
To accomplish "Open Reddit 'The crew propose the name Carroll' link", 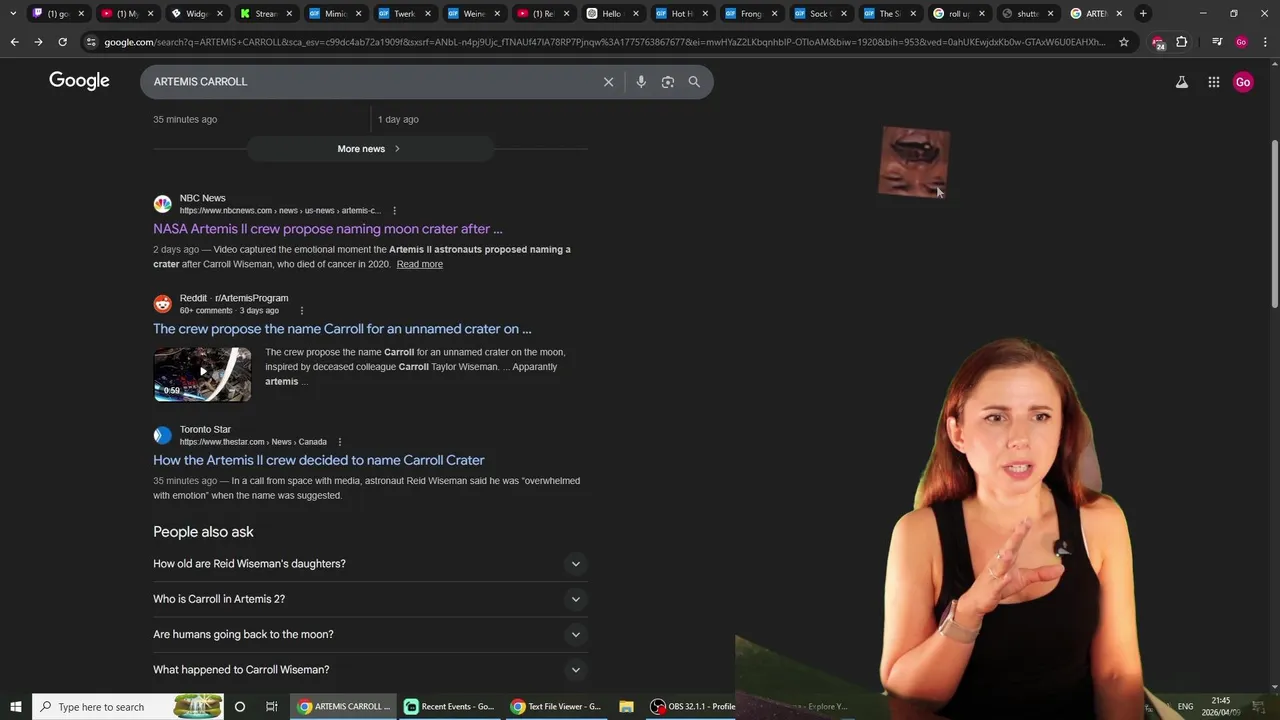I will 342,329.
